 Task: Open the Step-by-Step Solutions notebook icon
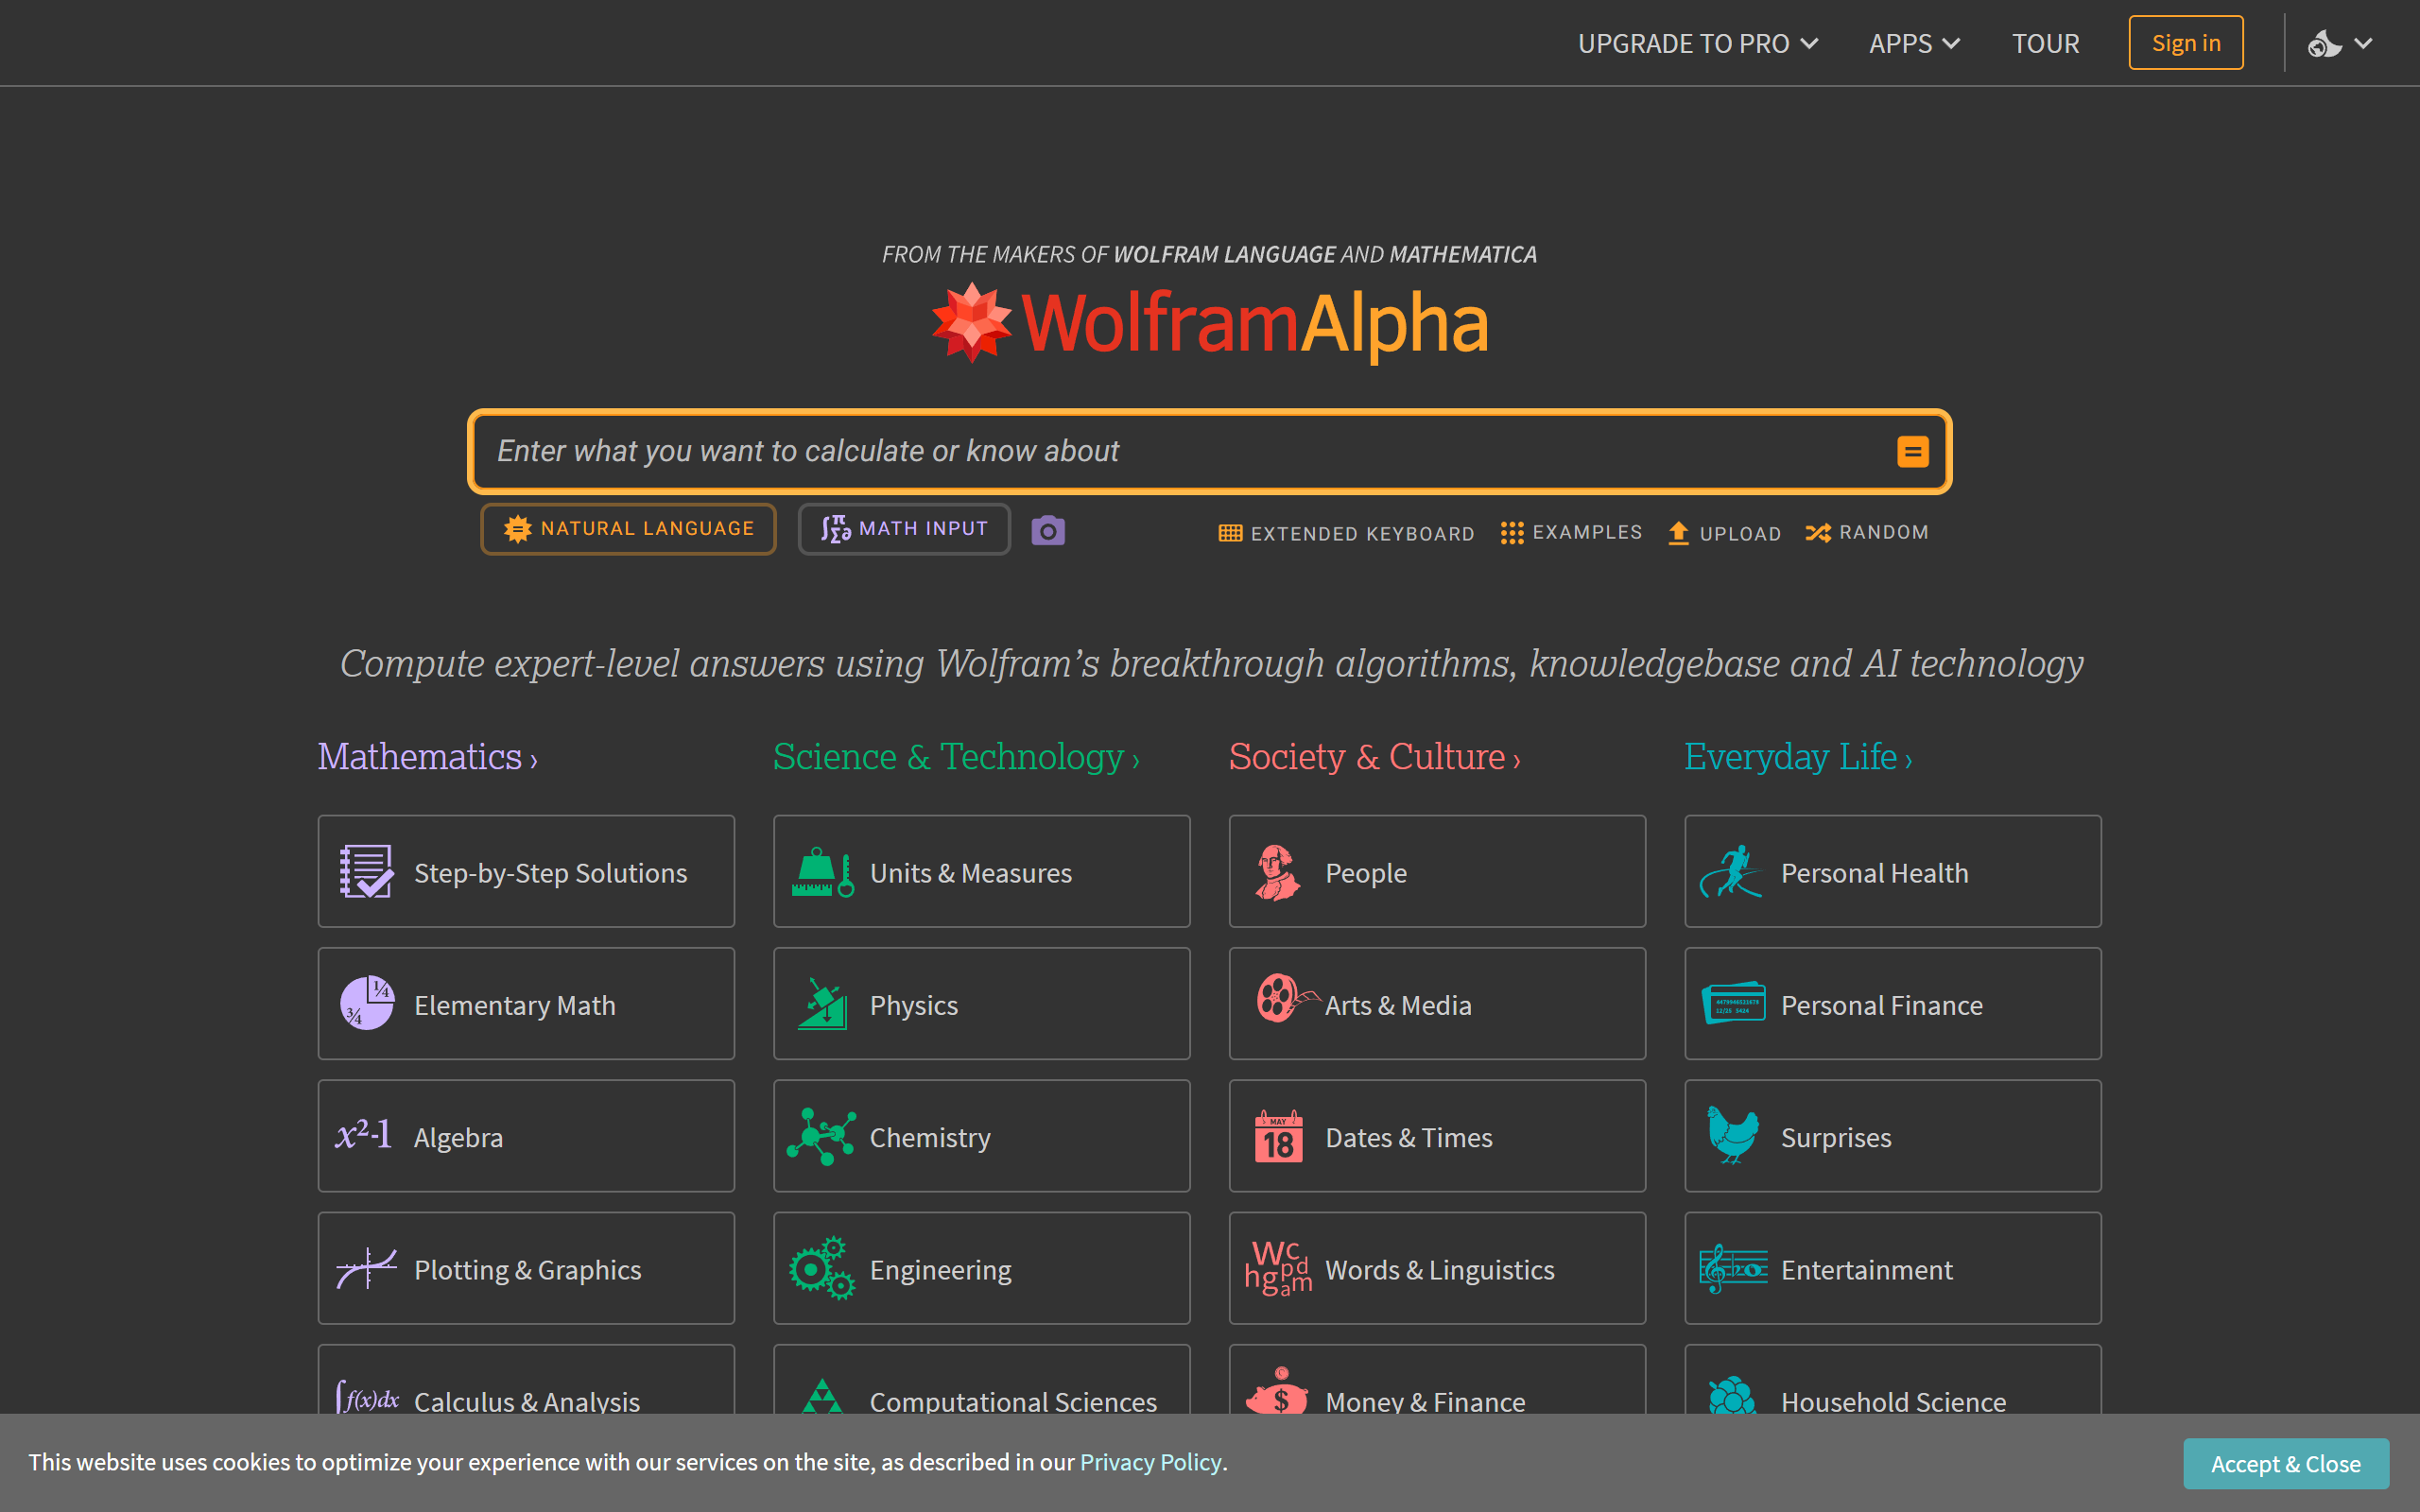[x=366, y=872]
